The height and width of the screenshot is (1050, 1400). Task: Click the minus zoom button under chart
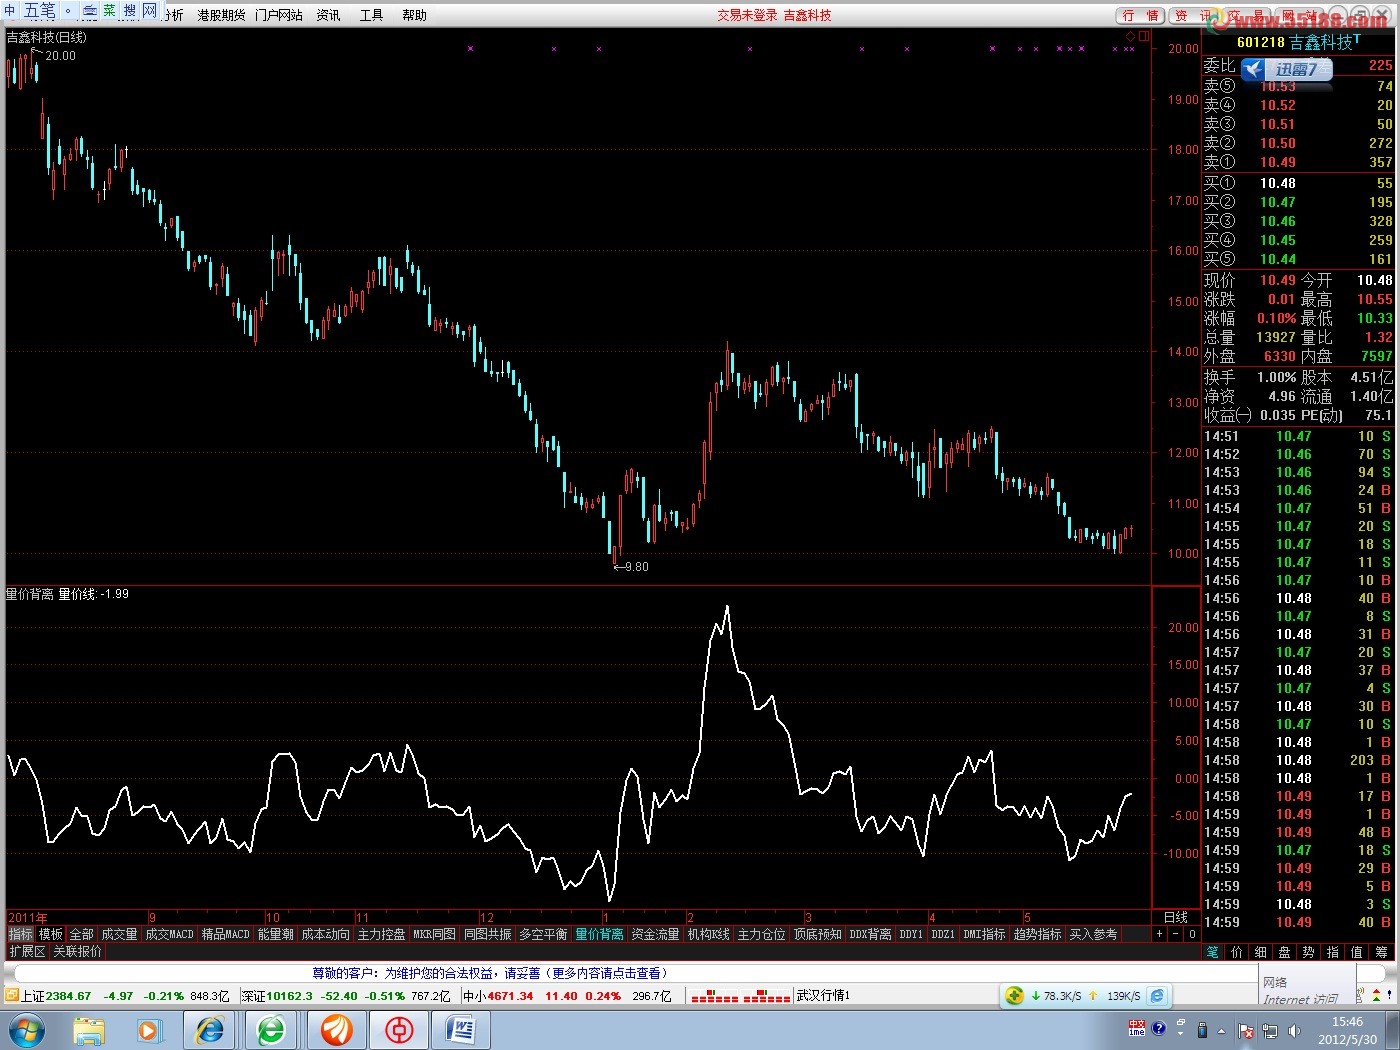1175,934
